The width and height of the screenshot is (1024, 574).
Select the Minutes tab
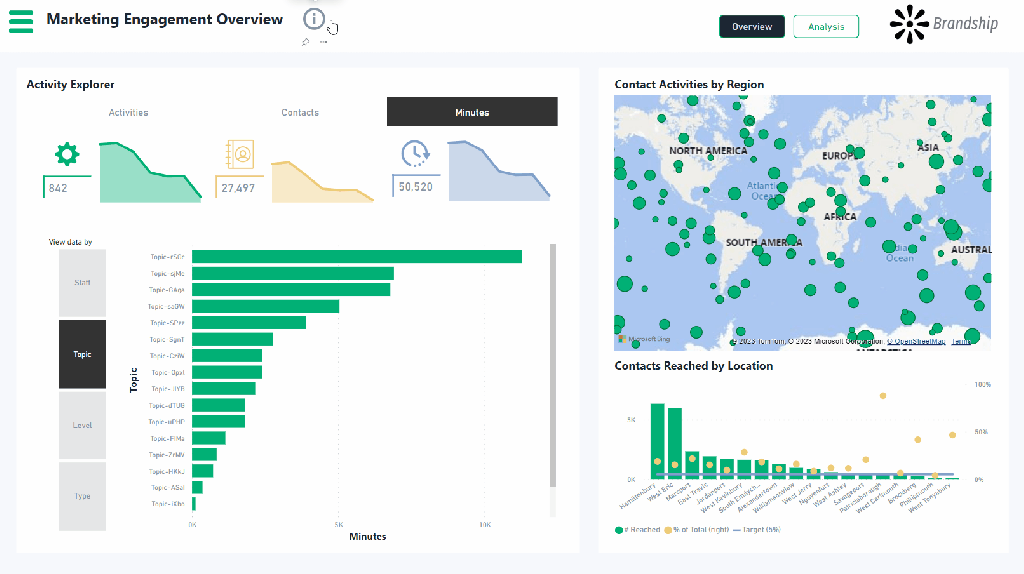pos(472,112)
